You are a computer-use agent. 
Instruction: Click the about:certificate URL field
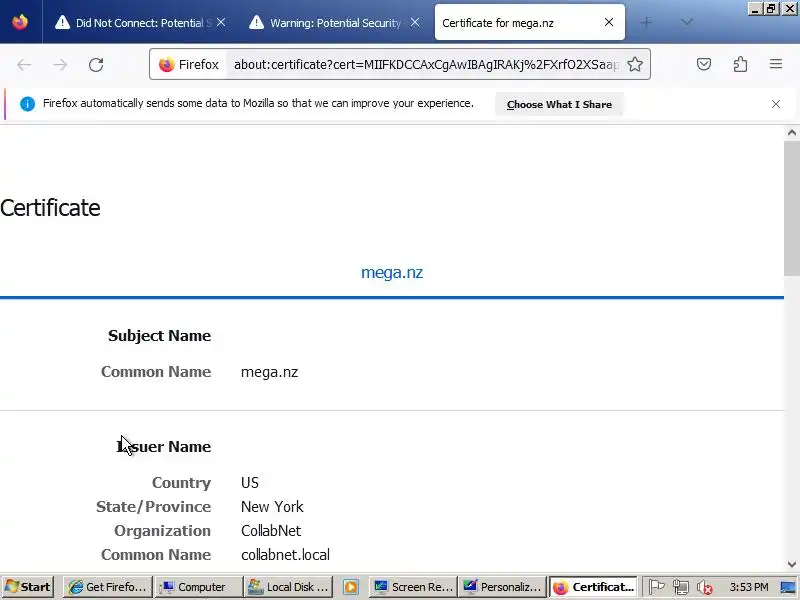click(x=426, y=65)
